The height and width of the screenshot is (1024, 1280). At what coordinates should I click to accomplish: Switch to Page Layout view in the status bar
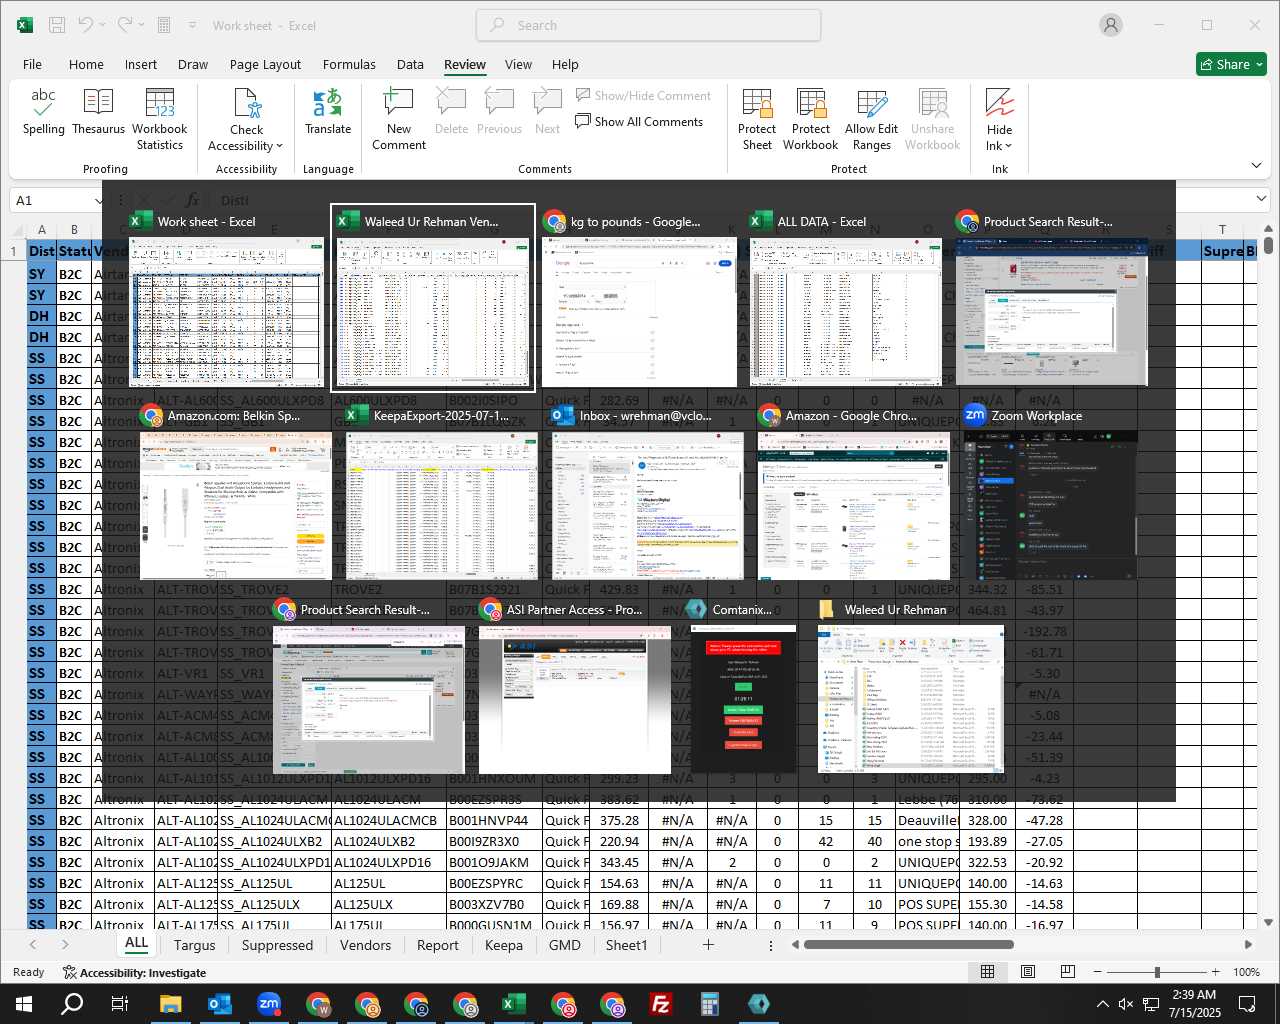[x=1027, y=972]
